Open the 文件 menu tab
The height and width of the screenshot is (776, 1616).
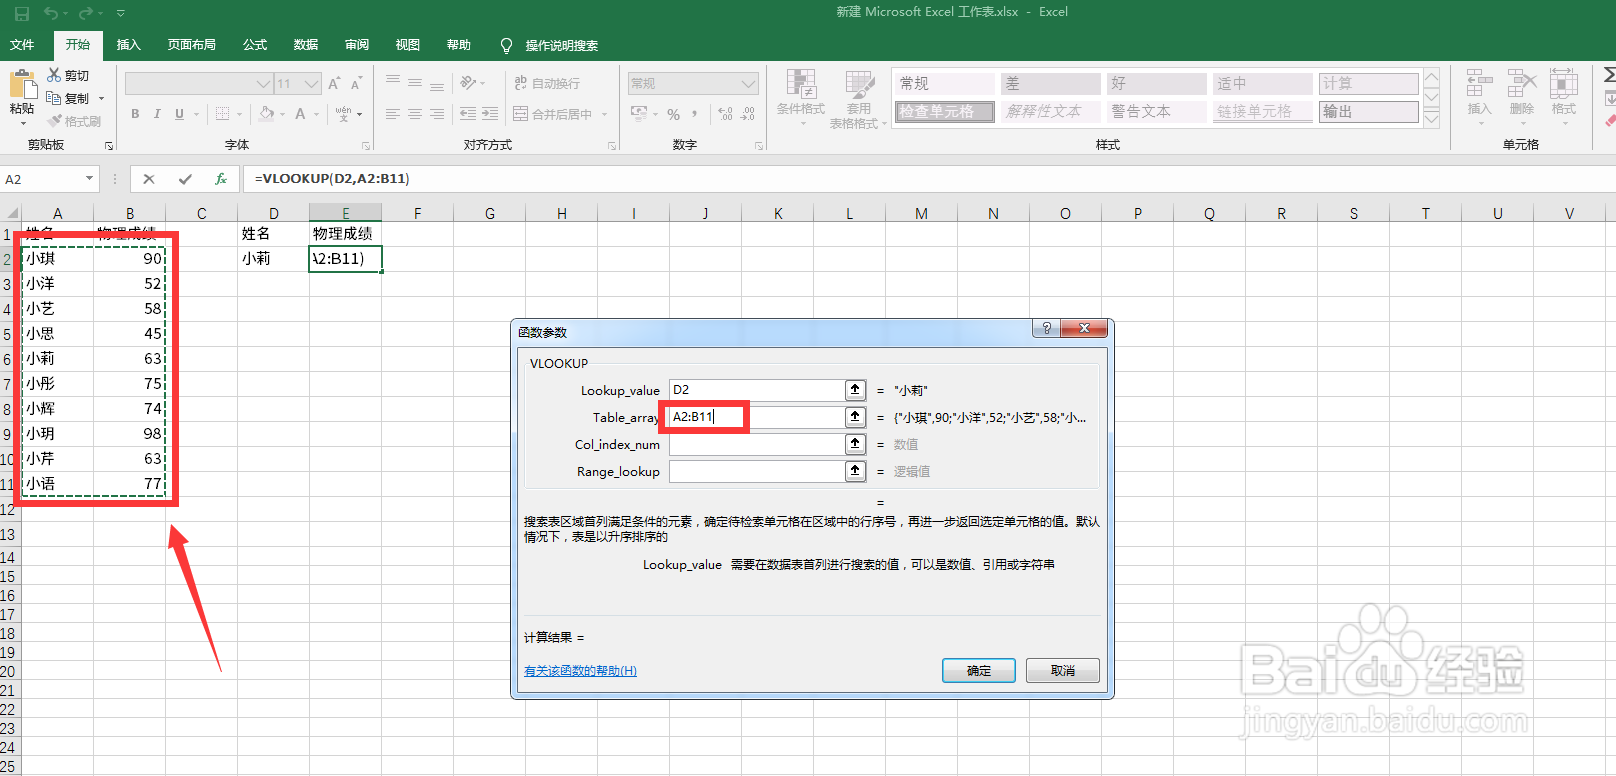pyautogui.click(x=22, y=45)
